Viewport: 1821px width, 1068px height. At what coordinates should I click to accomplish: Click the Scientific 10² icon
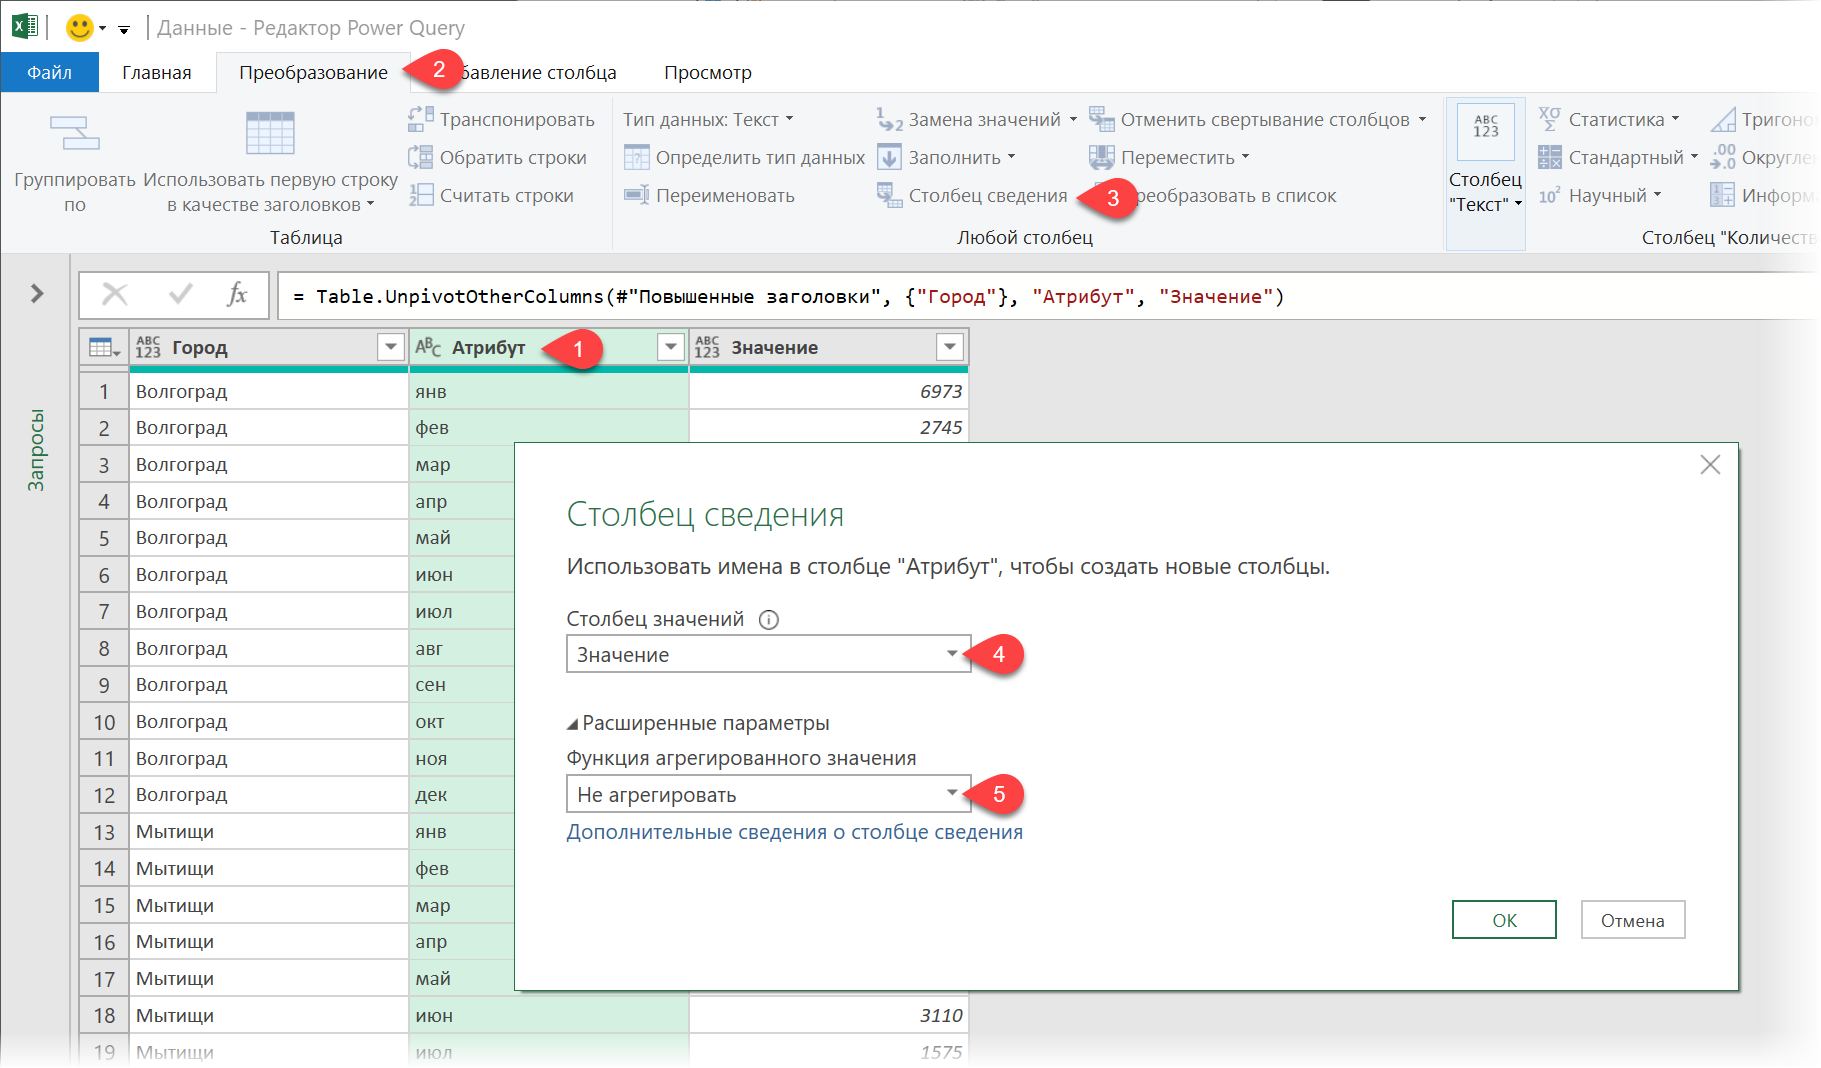tap(1550, 195)
